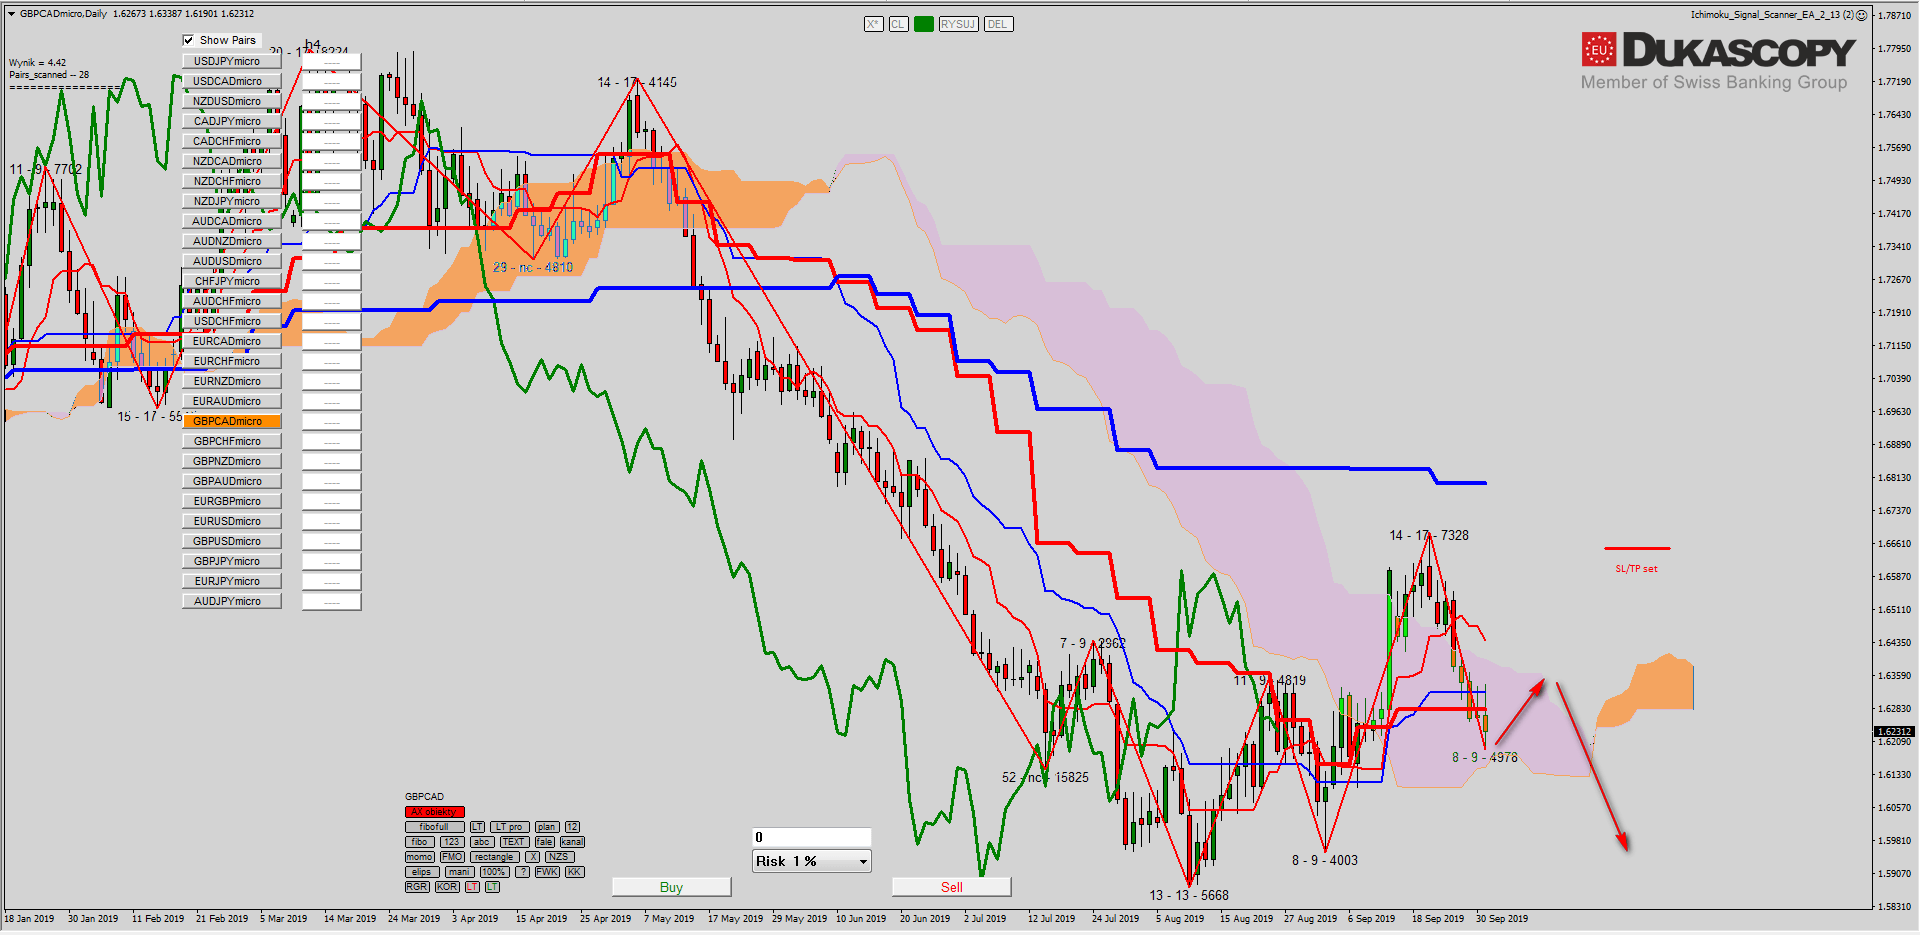Screen dimensions: 1920x935
Task: Open the Risk 1 % dropdown
Action: [x=862, y=861]
